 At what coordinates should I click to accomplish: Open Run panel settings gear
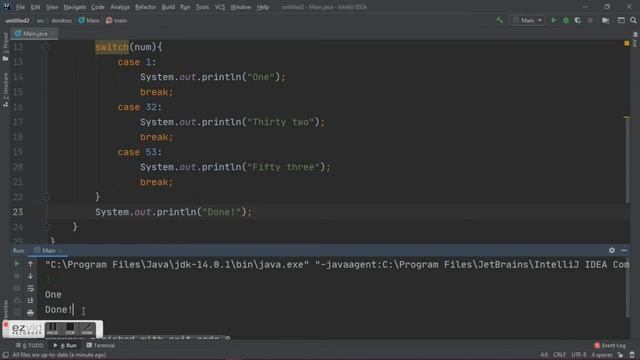(x=611, y=250)
